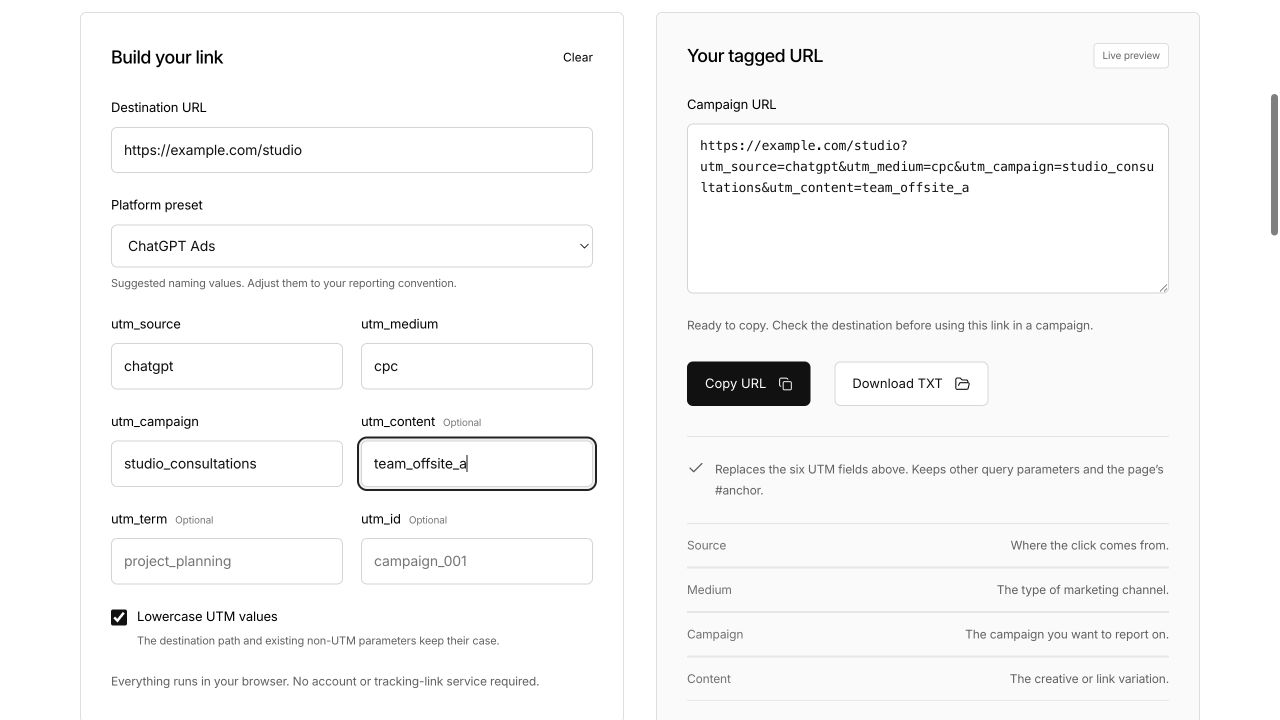The height and width of the screenshot is (720, 1280).
Task: Click the Lowercase UTM values label
Action: point(207,617)
